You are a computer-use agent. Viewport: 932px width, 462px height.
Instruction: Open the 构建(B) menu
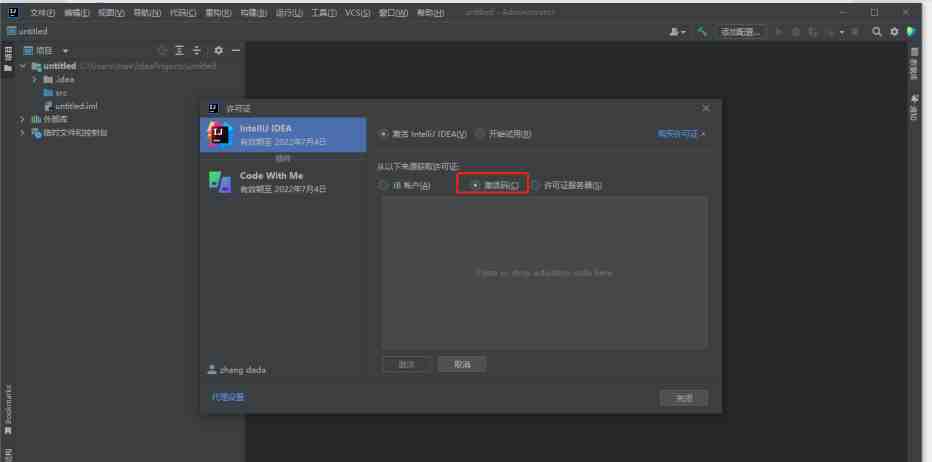coord(253,12)
